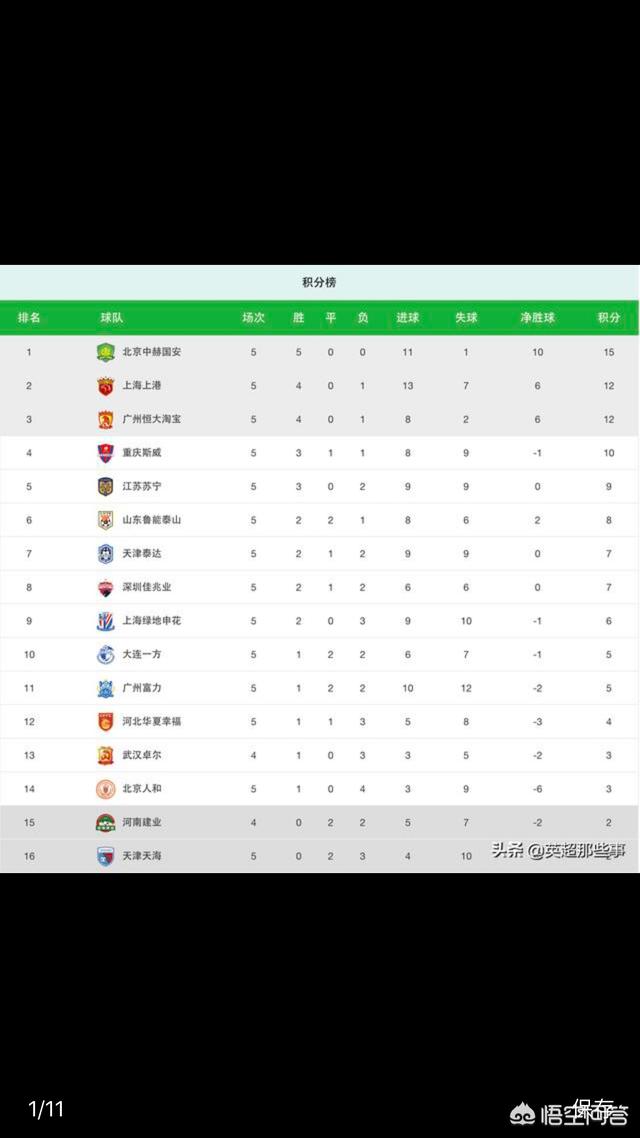Click the Shanghai Shenhua (上海绿地申花) crest
Viewport: 640px width, 1138px height.
pyautogui.click(x=106, y=621)
